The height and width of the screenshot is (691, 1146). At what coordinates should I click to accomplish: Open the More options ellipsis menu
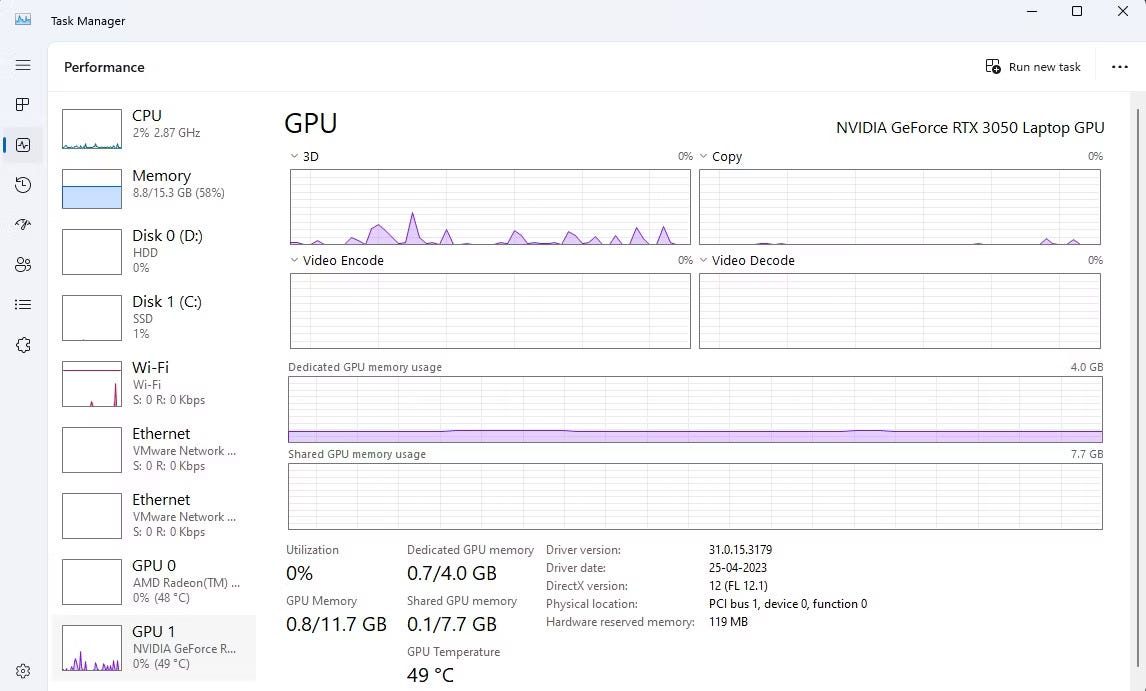pos(1120,66)
